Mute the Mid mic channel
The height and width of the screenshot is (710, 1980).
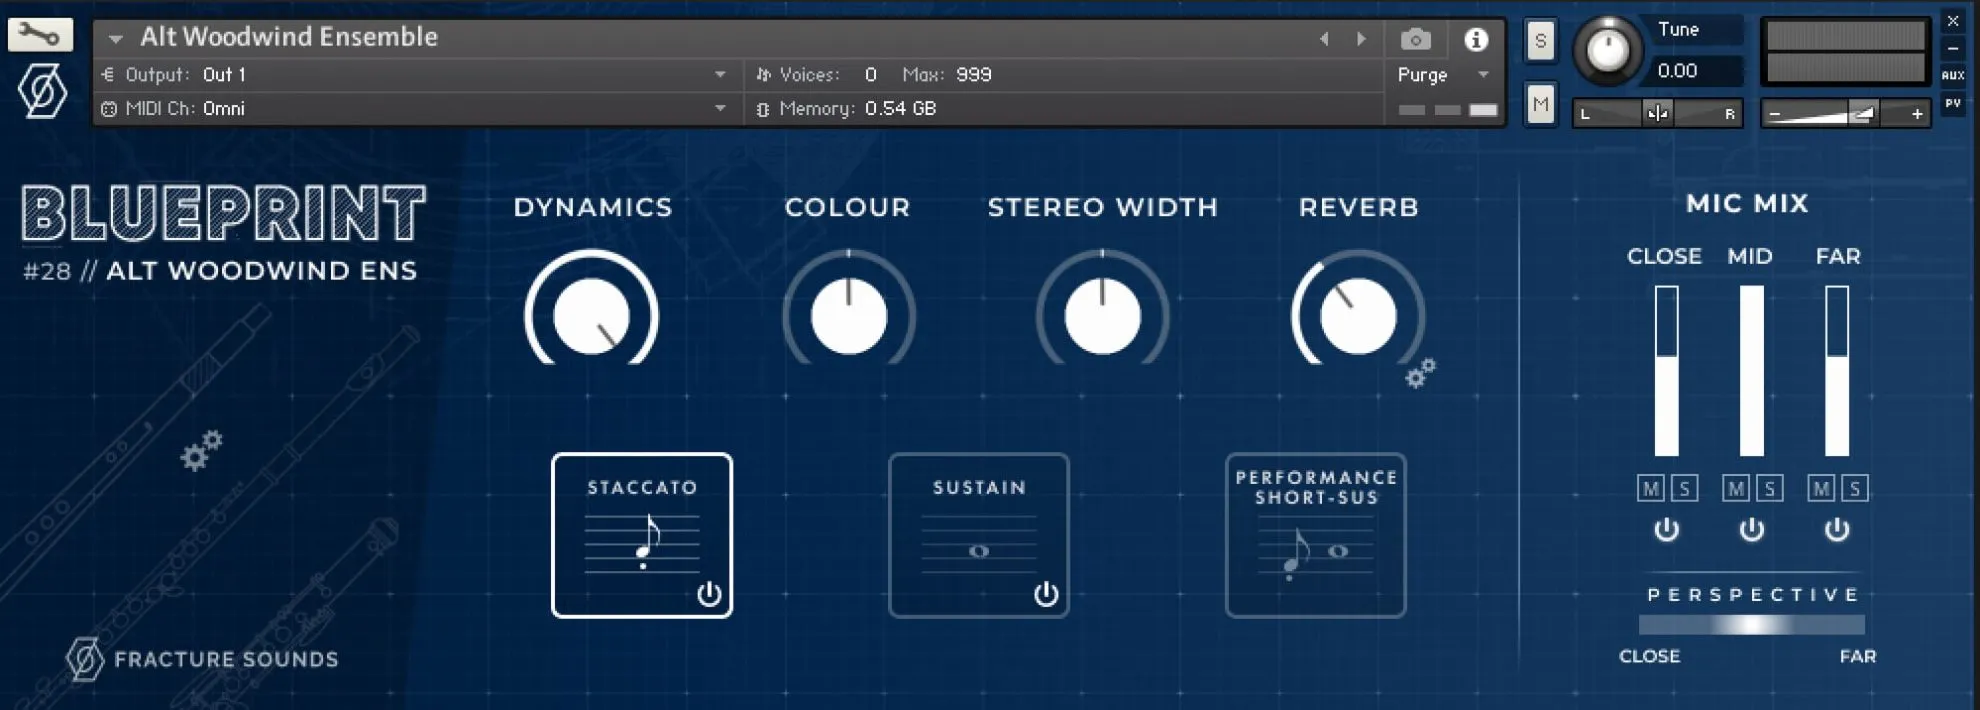1735,488
